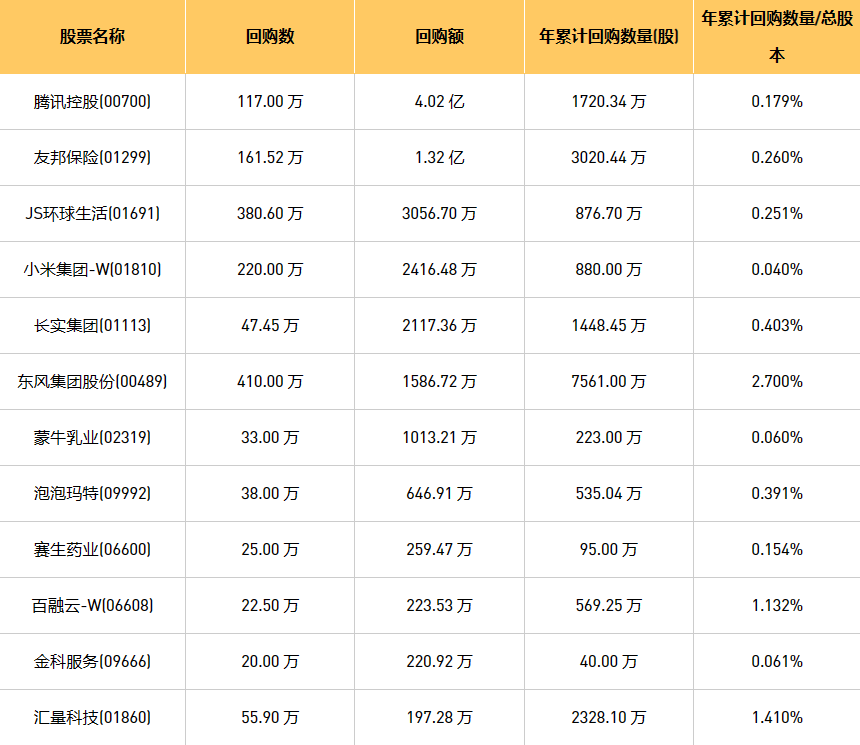Click the 1.132% ratio cell

(777, 605)
